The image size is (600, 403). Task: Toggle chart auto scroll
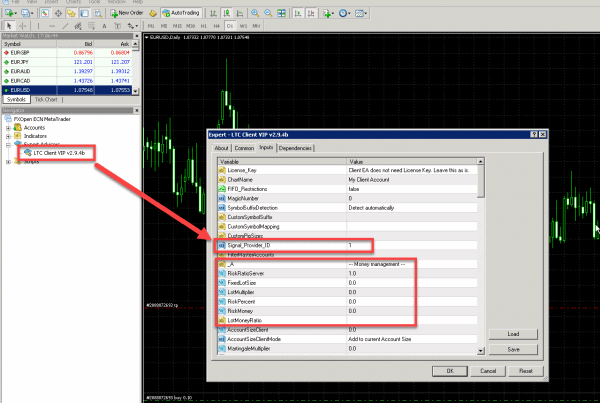click(298, 13)
